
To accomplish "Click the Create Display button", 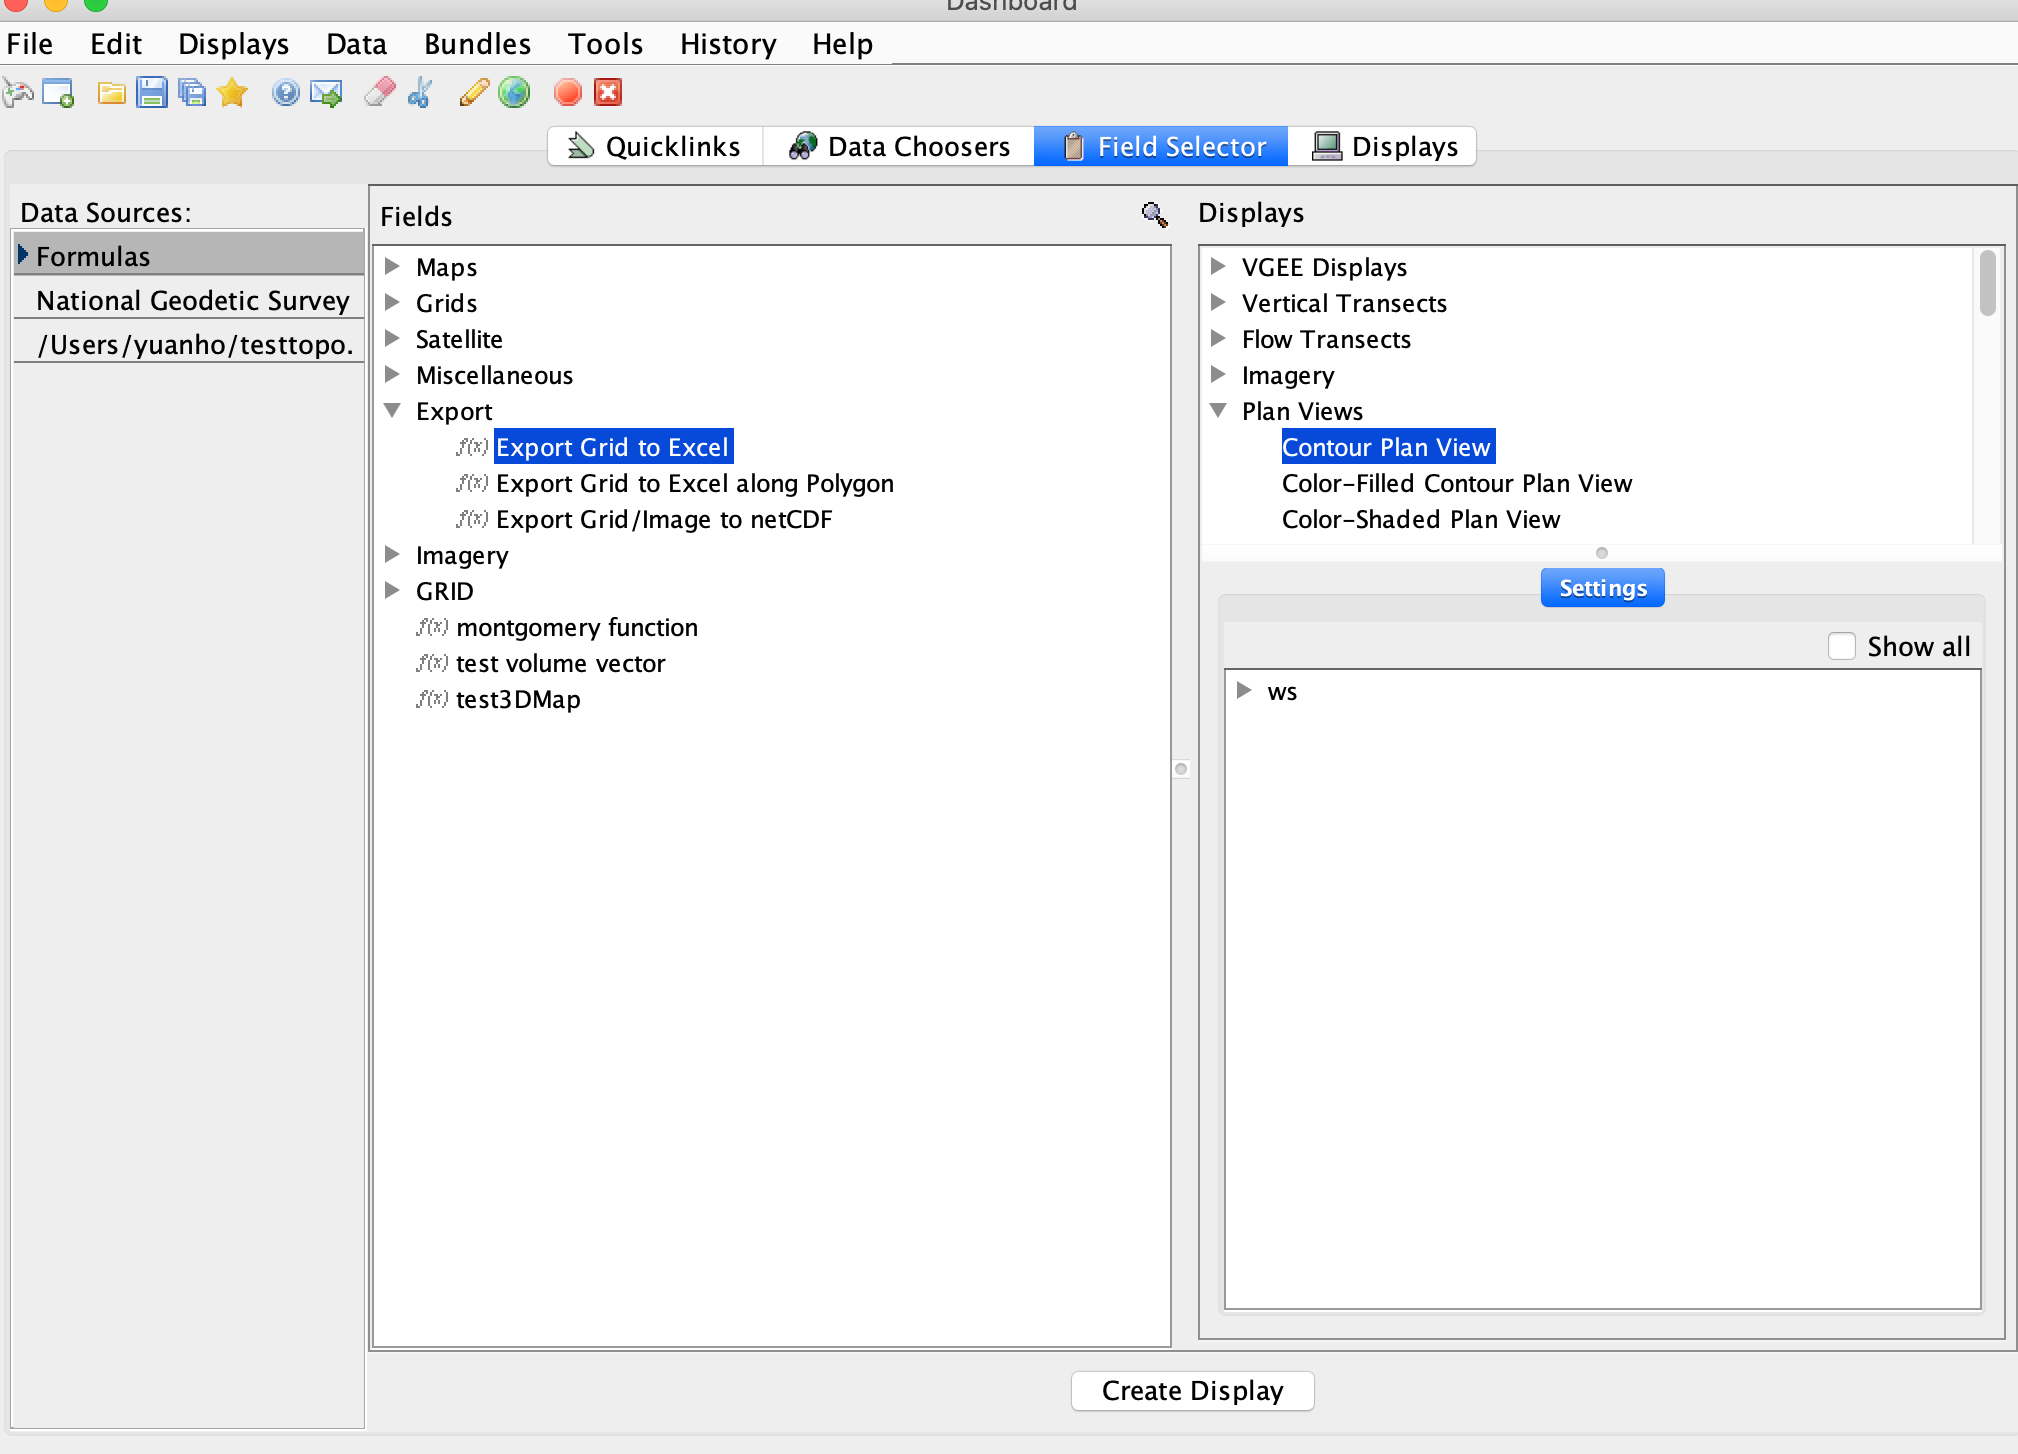I will point(1192,1390).
